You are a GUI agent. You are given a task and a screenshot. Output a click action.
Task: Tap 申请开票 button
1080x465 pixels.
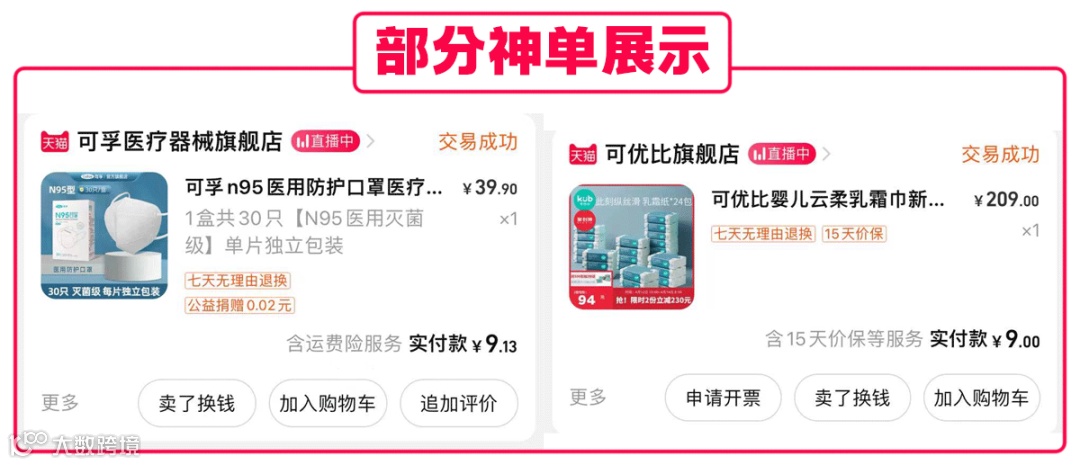pyautogui.click(x=723, y=397)
